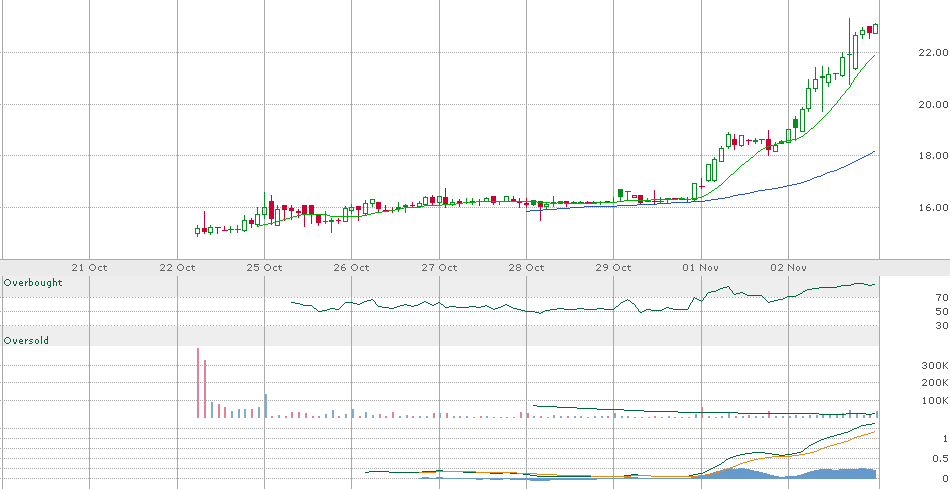Click the tallest pink volume bar on 22 Oct
The image size is (950, 489).
coord(198,383)
